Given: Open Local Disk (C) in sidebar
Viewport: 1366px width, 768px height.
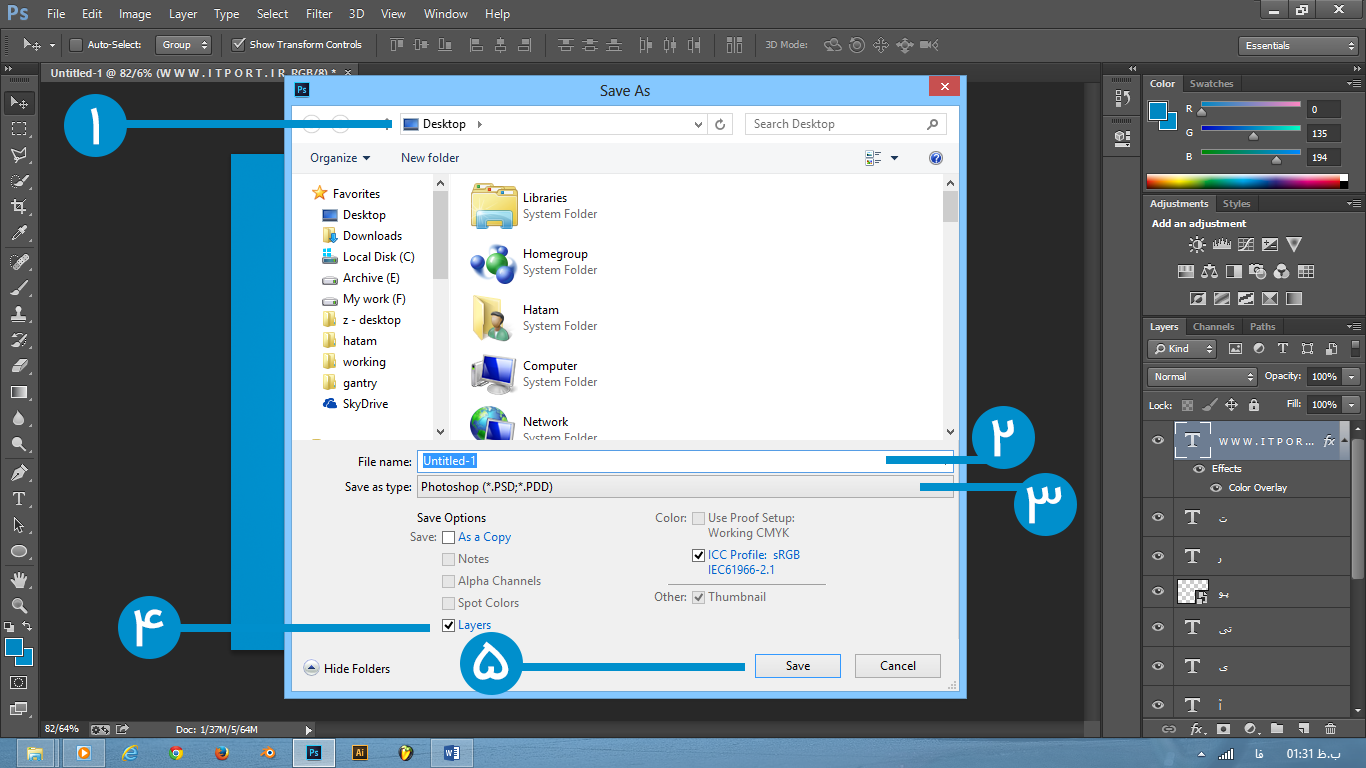Looking at the screenshot, I should [368, 257].
